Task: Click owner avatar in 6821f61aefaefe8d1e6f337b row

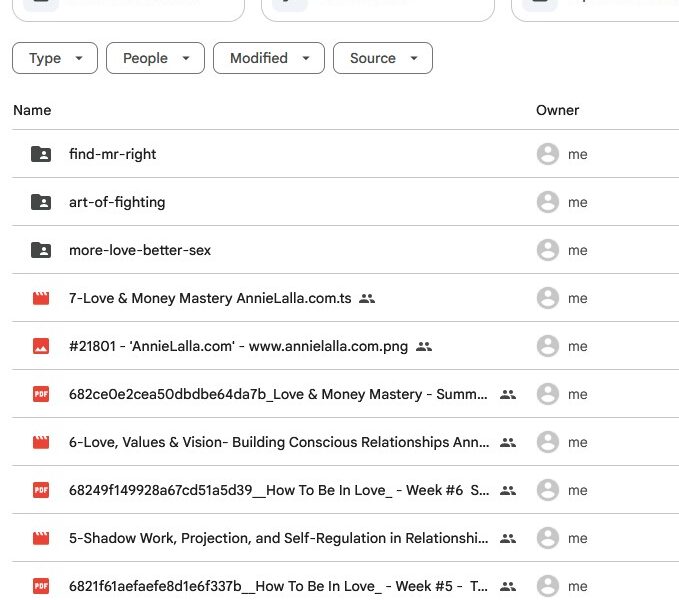Action: pos(548,586)
